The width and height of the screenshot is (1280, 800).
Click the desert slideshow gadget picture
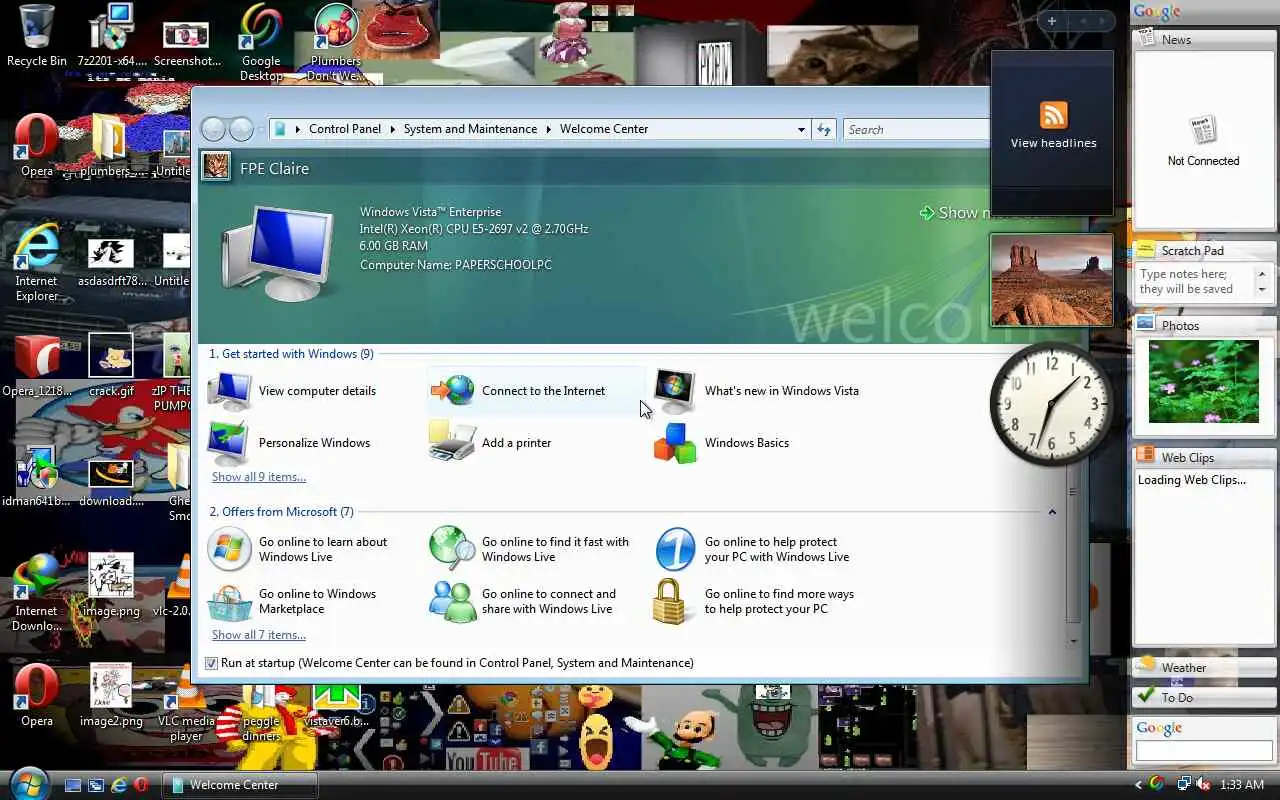coord(1051,280)
